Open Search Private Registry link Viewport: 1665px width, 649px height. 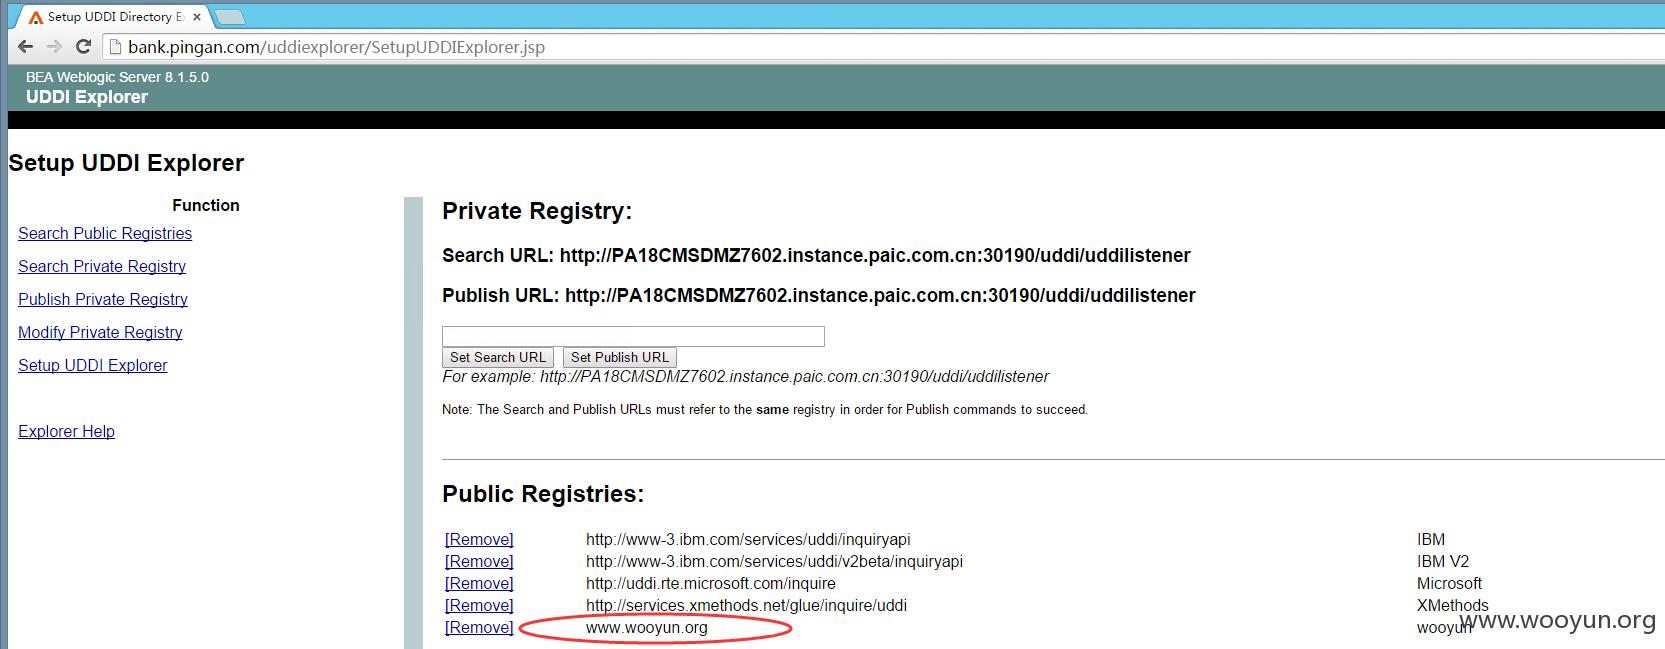pyautogui.click(x=102, y=266)
